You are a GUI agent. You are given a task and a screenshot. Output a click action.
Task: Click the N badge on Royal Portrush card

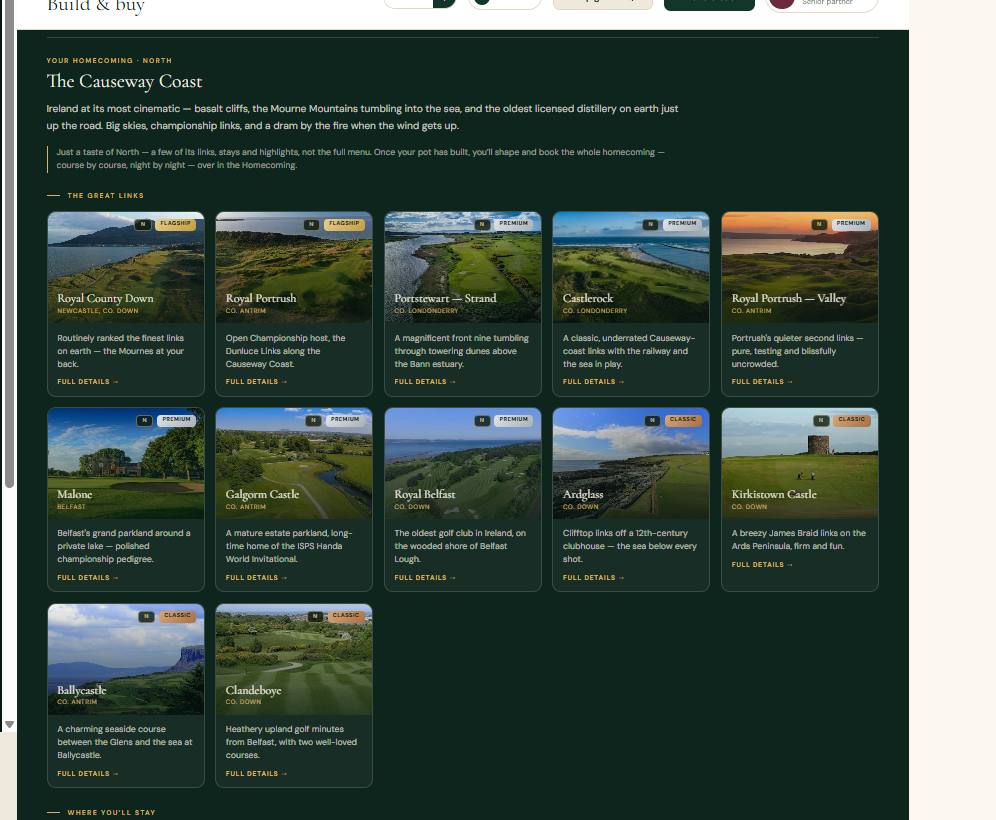(x=311, y=224)
